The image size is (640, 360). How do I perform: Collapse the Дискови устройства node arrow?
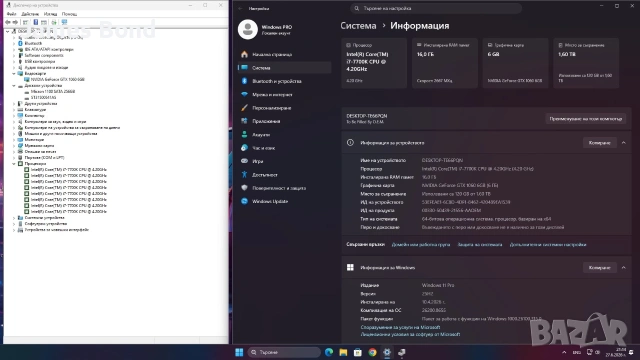point(14,86)
